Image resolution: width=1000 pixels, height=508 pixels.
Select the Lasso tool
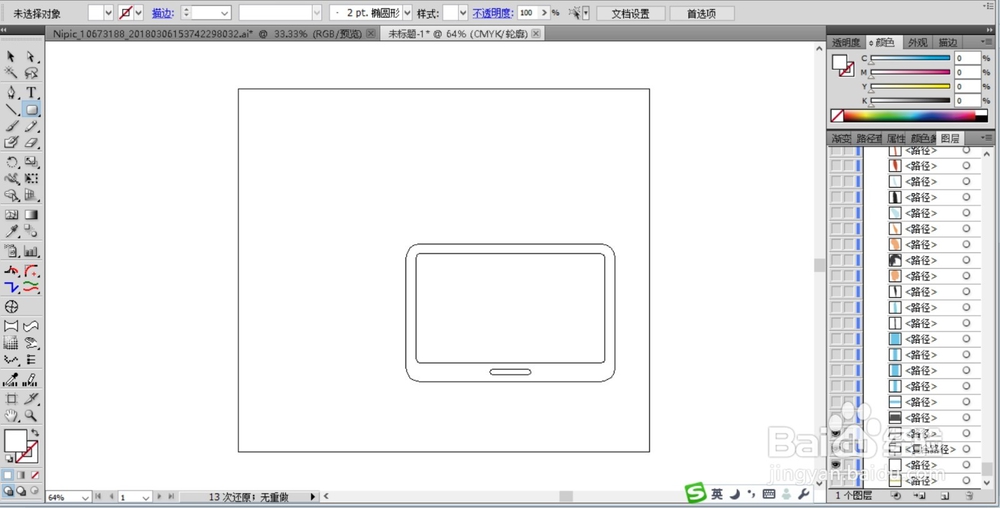pyautogui.click(x=31, y=73)
